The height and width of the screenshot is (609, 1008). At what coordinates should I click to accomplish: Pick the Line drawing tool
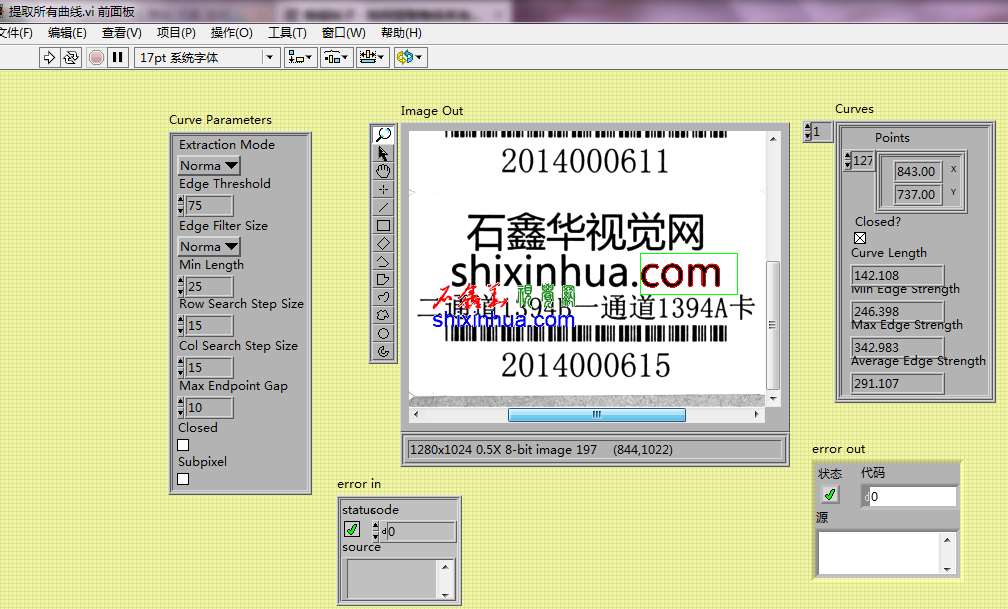click(383, 207)
